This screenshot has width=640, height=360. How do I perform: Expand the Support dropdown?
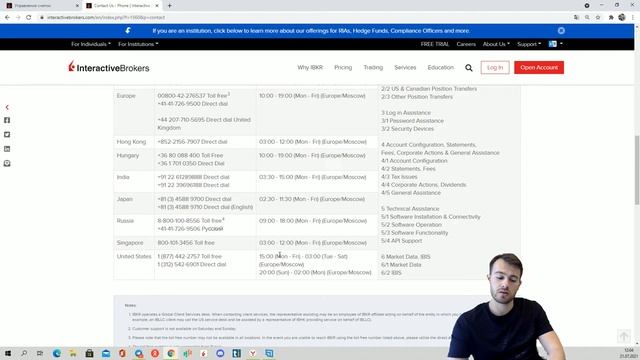tap(529, 44)
